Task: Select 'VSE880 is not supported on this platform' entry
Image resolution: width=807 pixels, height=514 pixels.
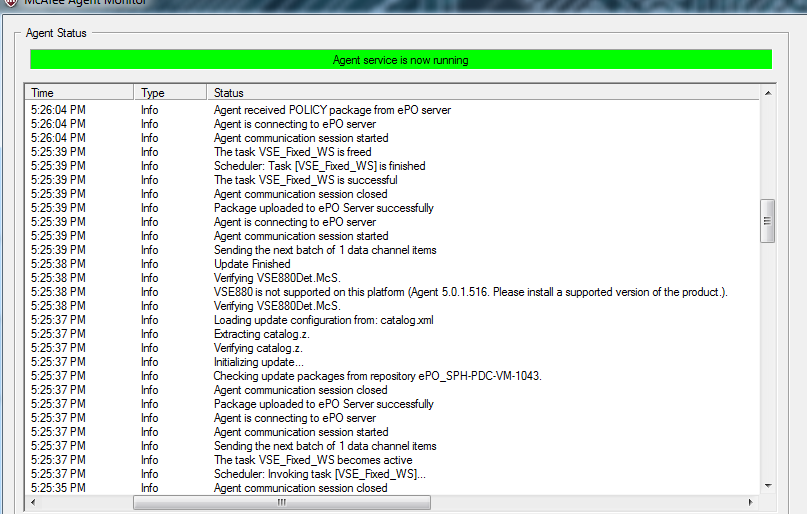Action: coord(470,292)
